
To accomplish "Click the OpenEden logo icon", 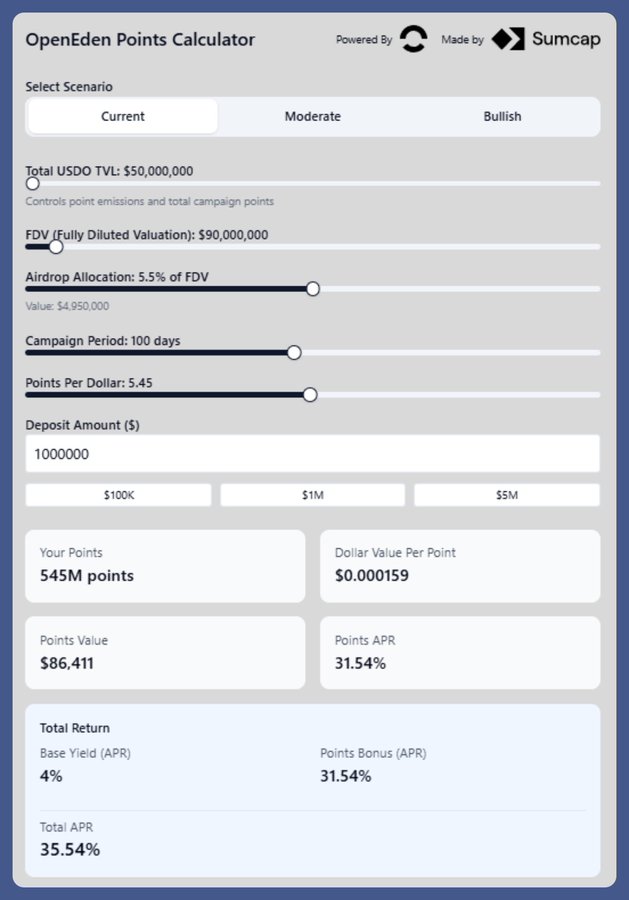I will [413, 39].
